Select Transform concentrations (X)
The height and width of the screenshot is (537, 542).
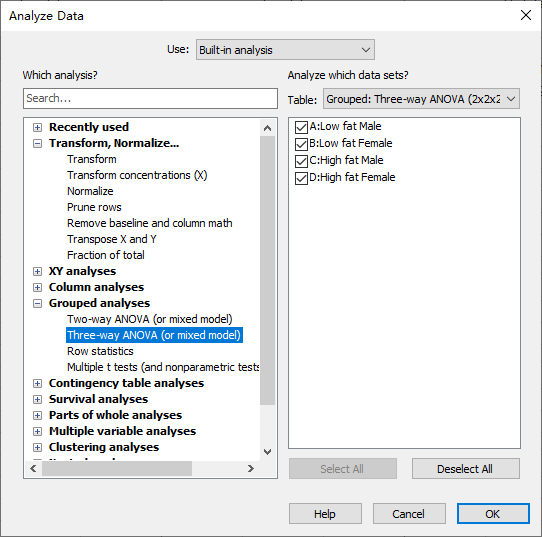pyautogui.click(x=137, y=175)
